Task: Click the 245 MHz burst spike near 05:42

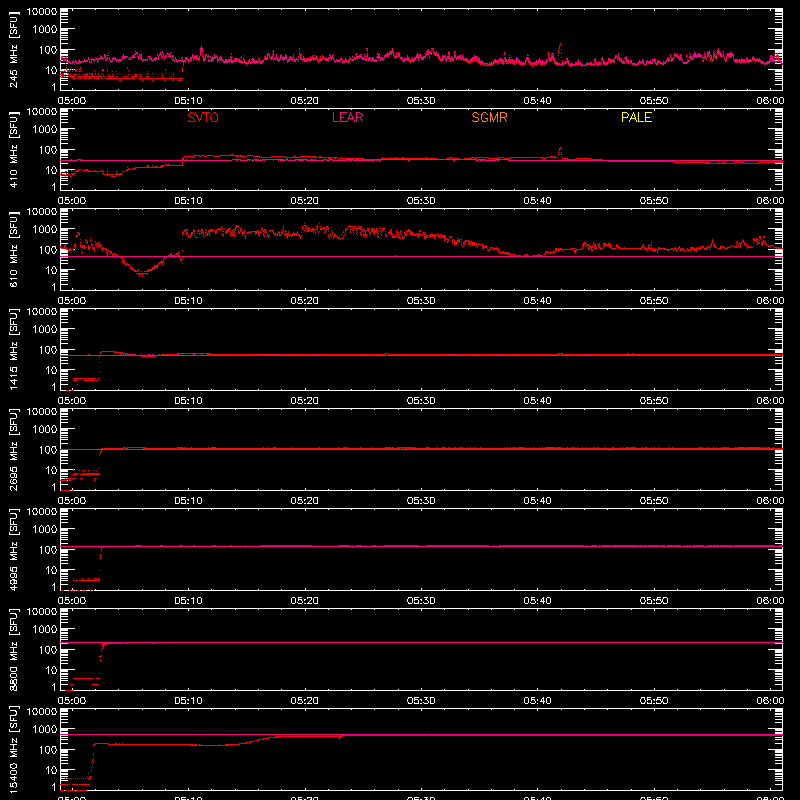Action: [560, 53]
